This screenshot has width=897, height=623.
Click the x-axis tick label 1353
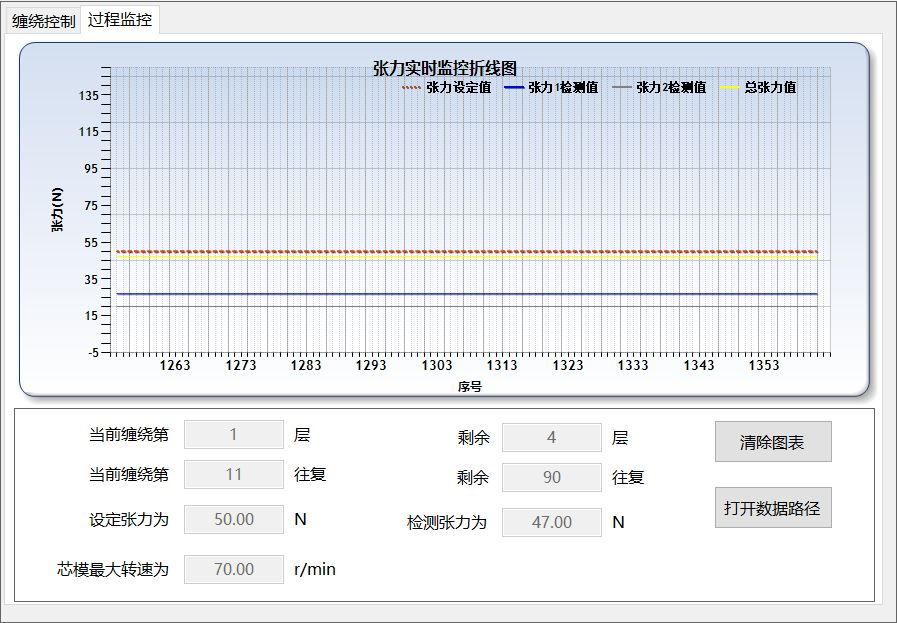coord(764,366)
